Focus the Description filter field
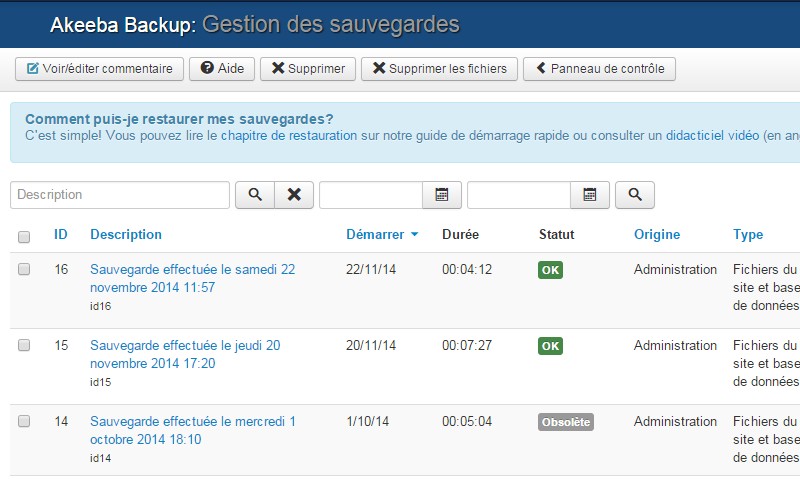The height and width of the screenshot is (500, 800). click(x=120, y=195)
